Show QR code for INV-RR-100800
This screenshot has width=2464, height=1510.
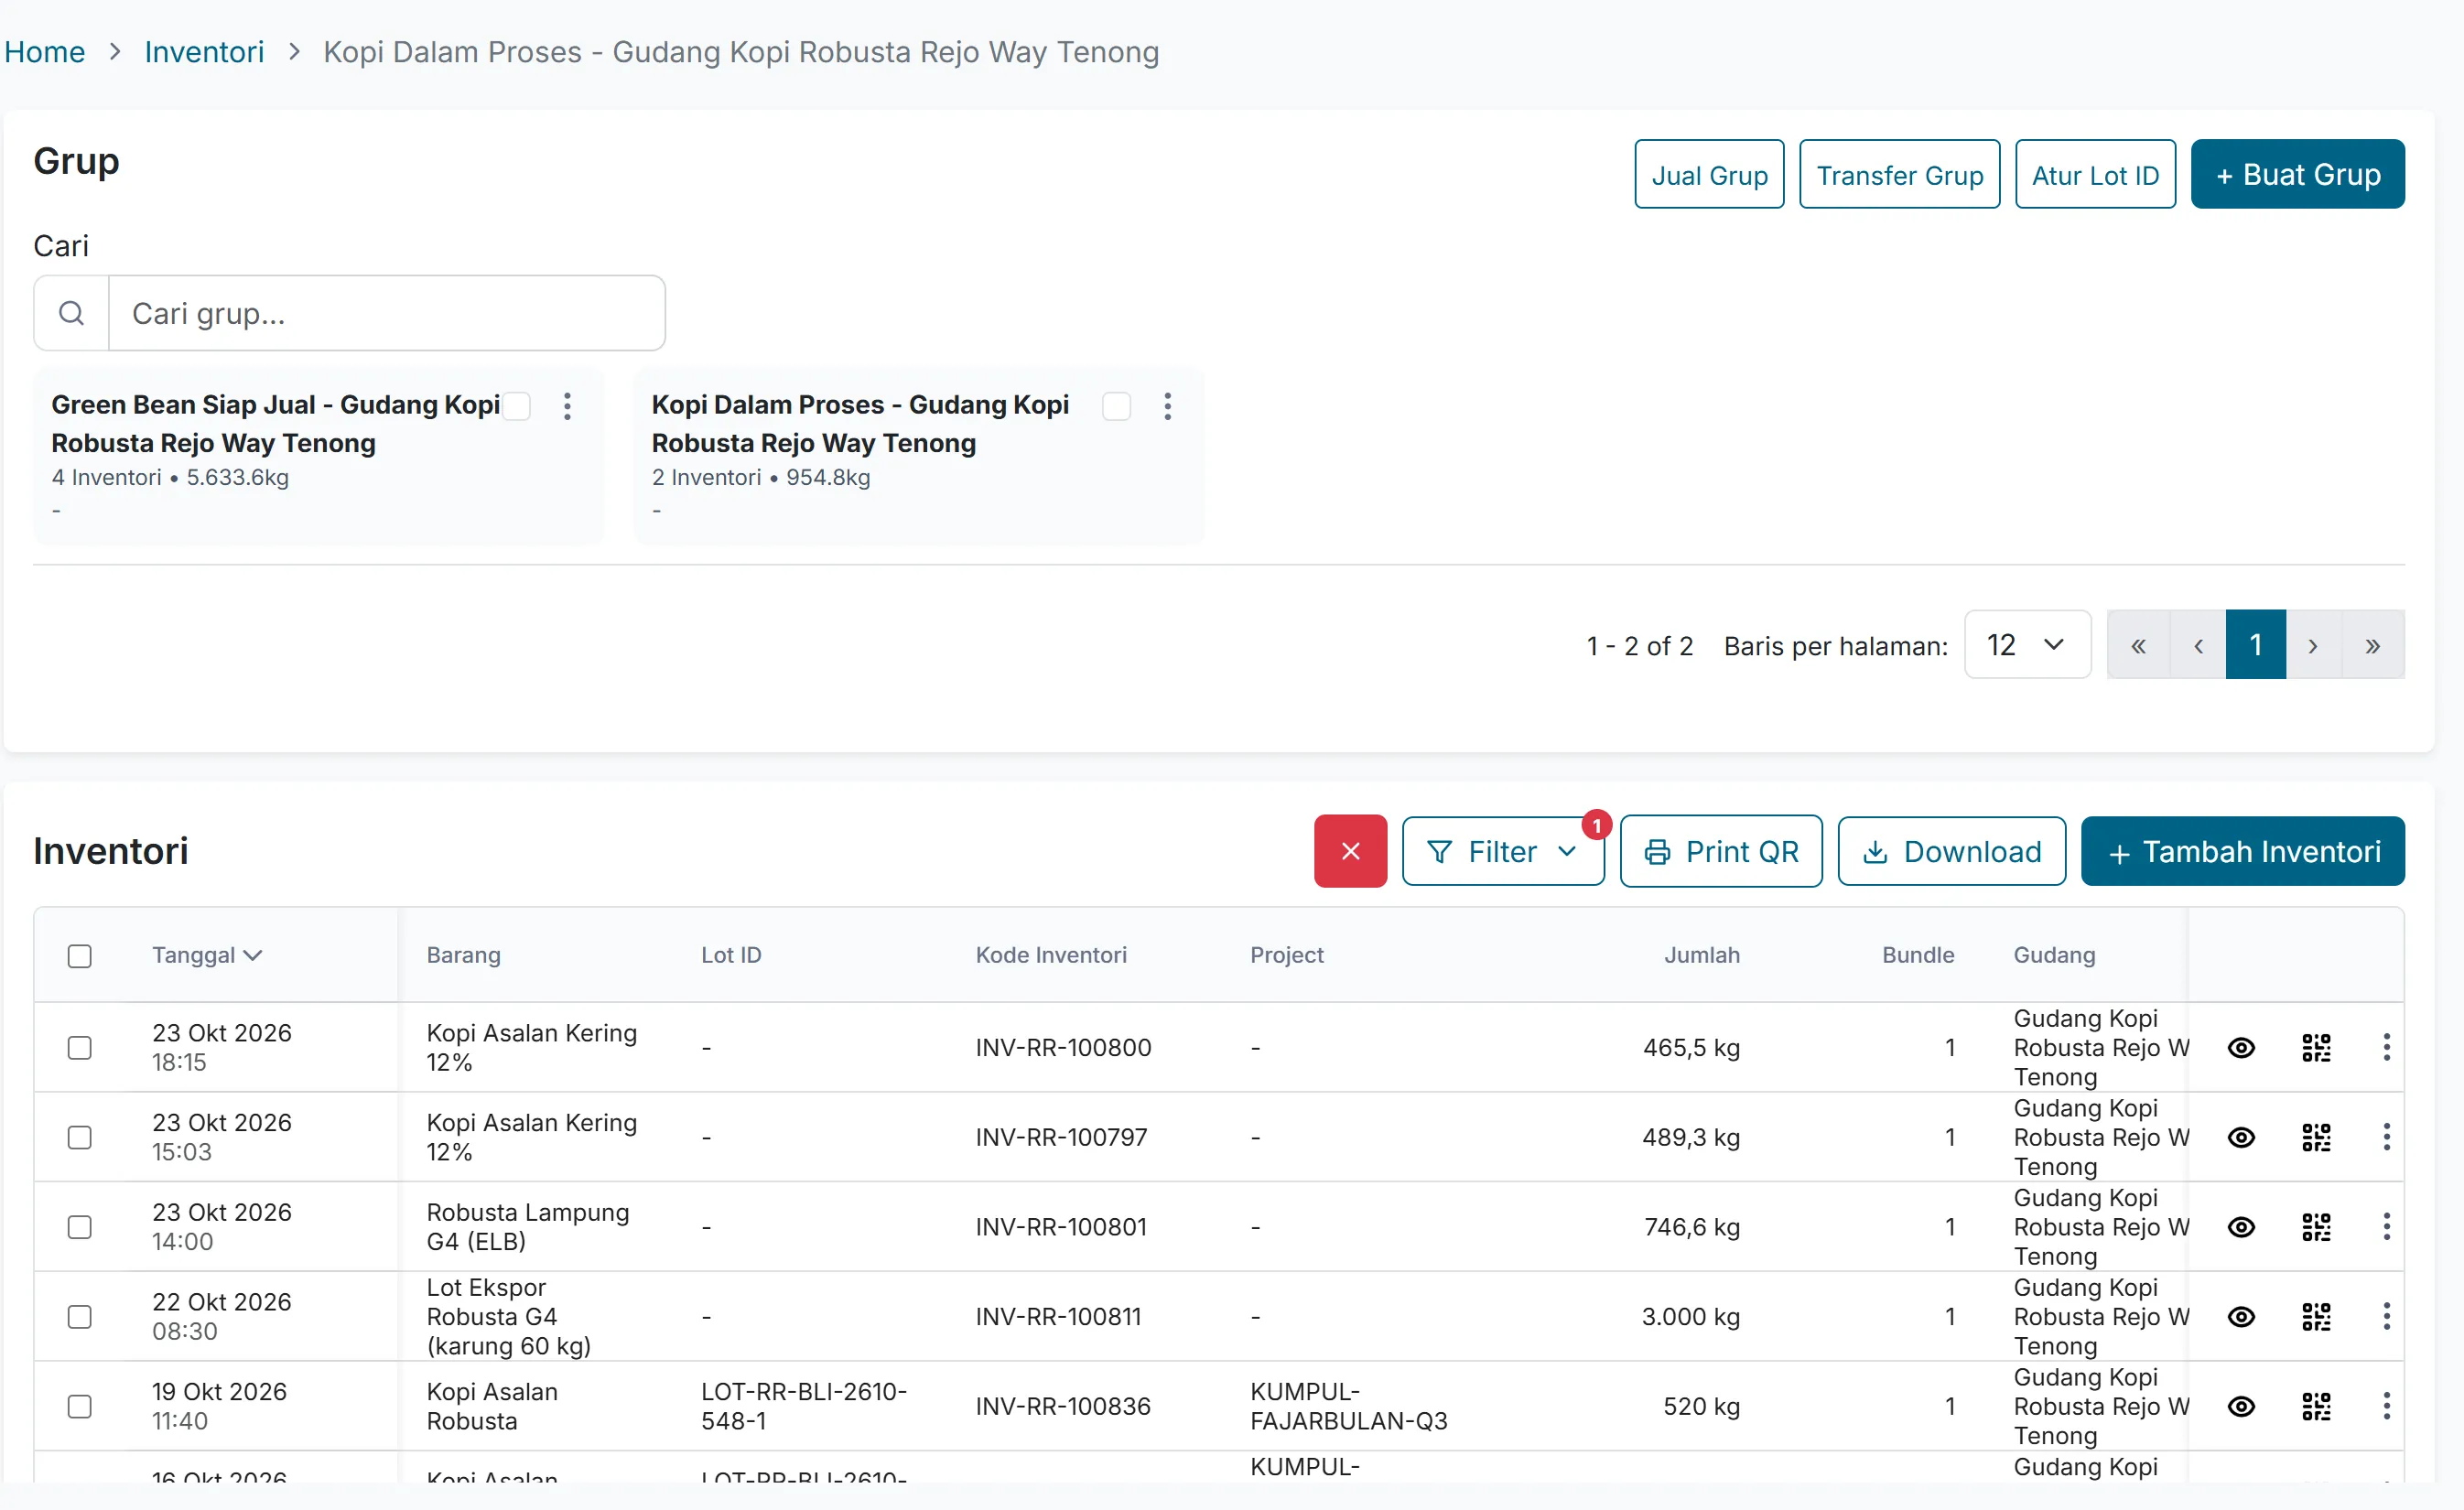(x=2316, y=1047)
